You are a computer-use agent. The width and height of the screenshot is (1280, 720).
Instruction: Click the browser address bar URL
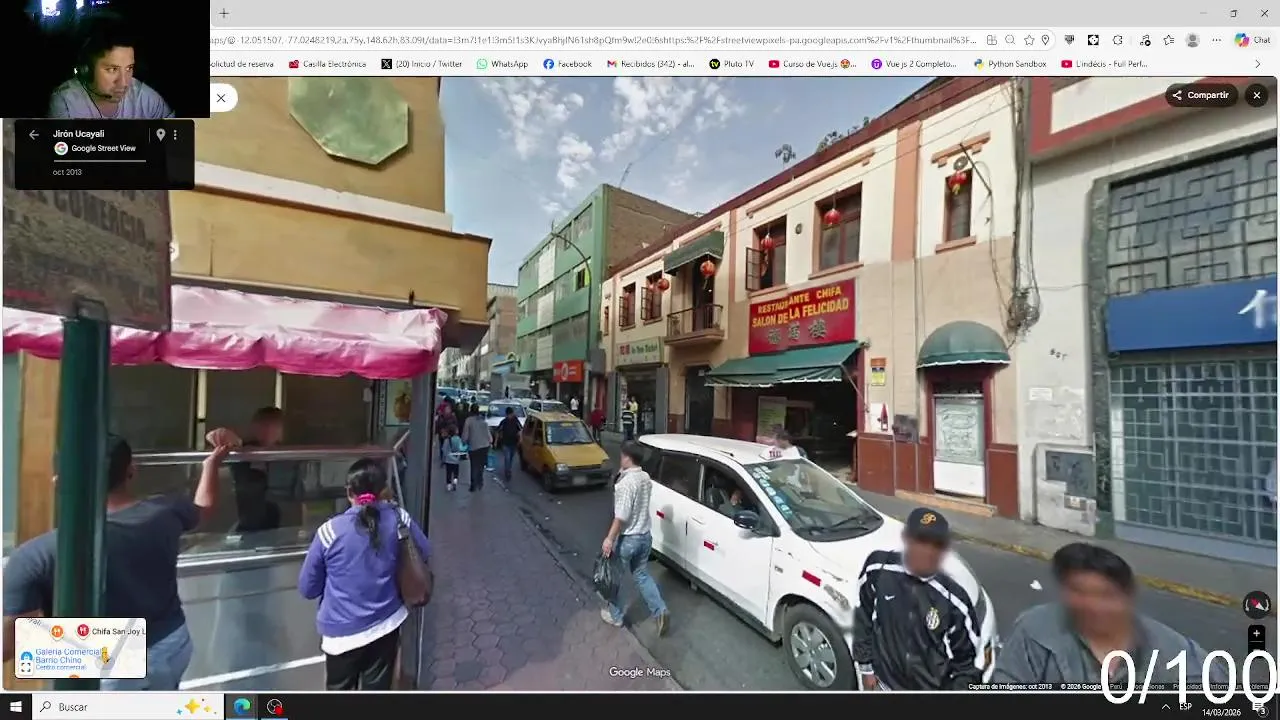pyautogui.click(x=594, y=40)
